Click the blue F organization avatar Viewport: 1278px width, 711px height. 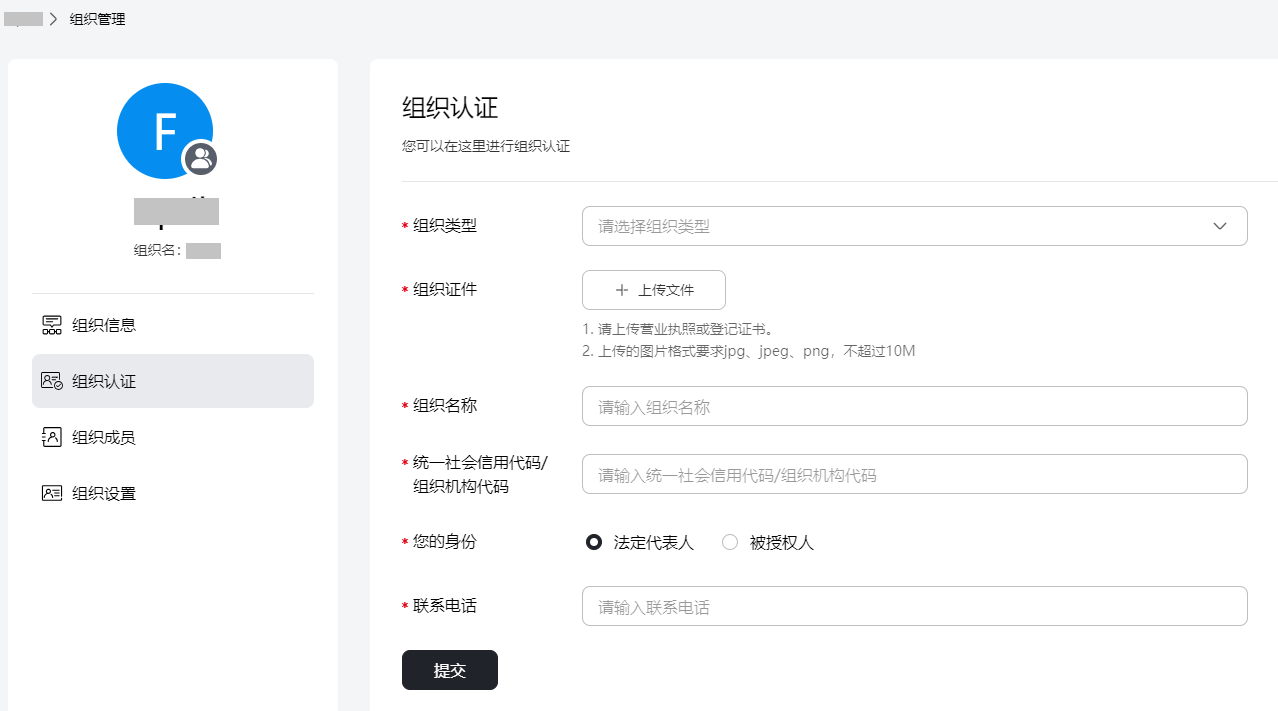pos(160,128)
